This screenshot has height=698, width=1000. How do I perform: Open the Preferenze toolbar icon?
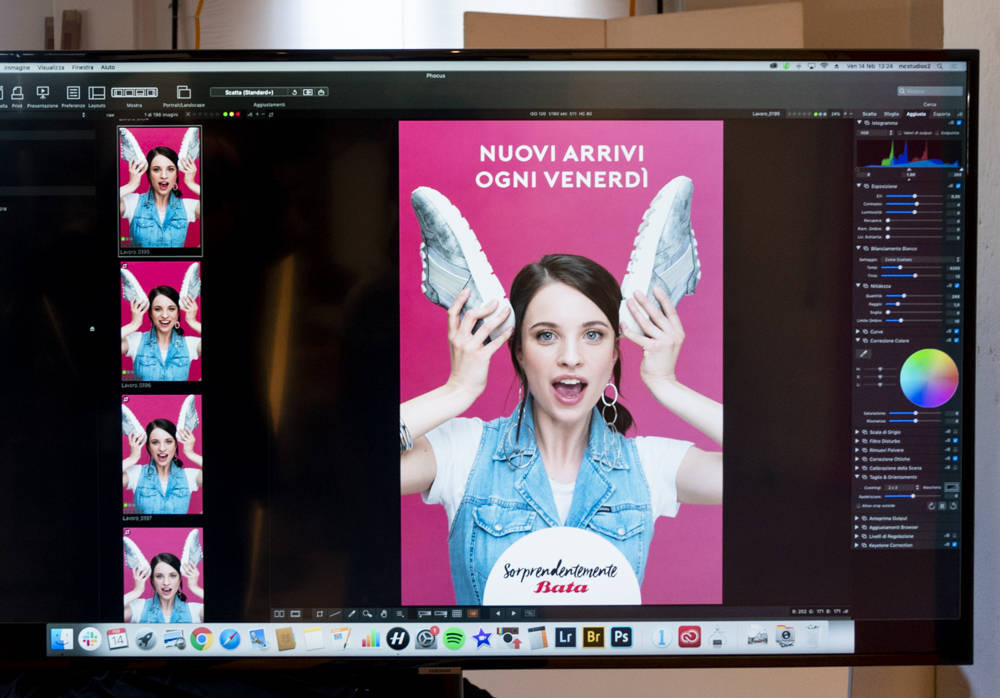point(73,93)
